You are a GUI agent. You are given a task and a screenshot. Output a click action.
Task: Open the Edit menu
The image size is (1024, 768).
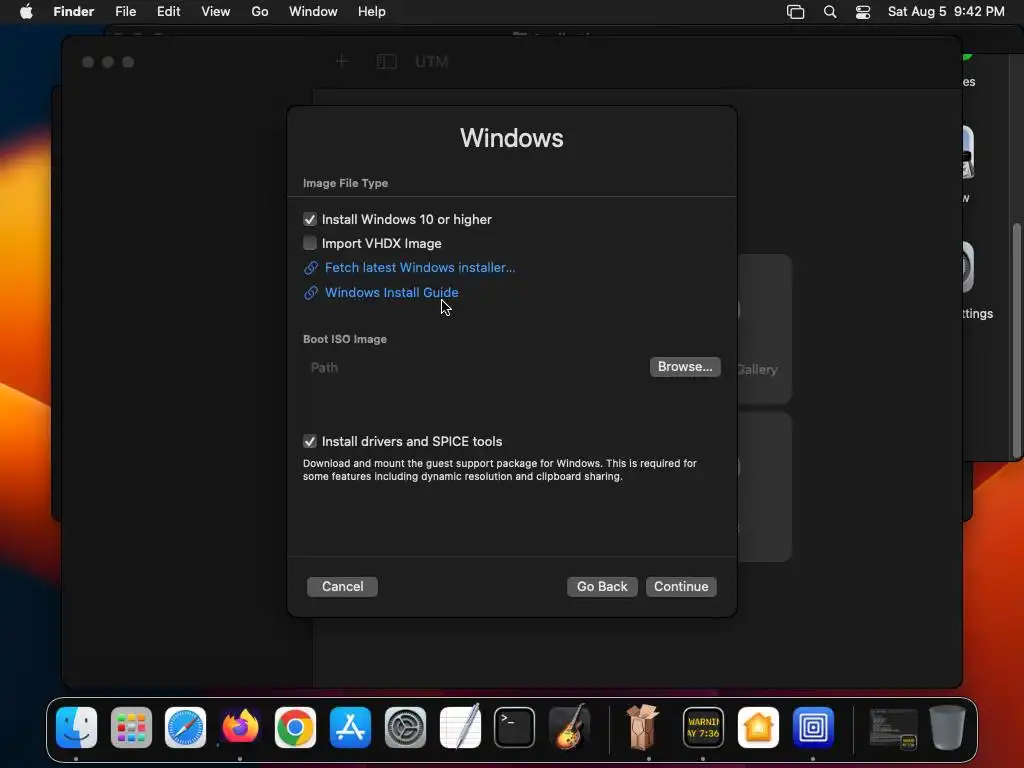[168, 12]
